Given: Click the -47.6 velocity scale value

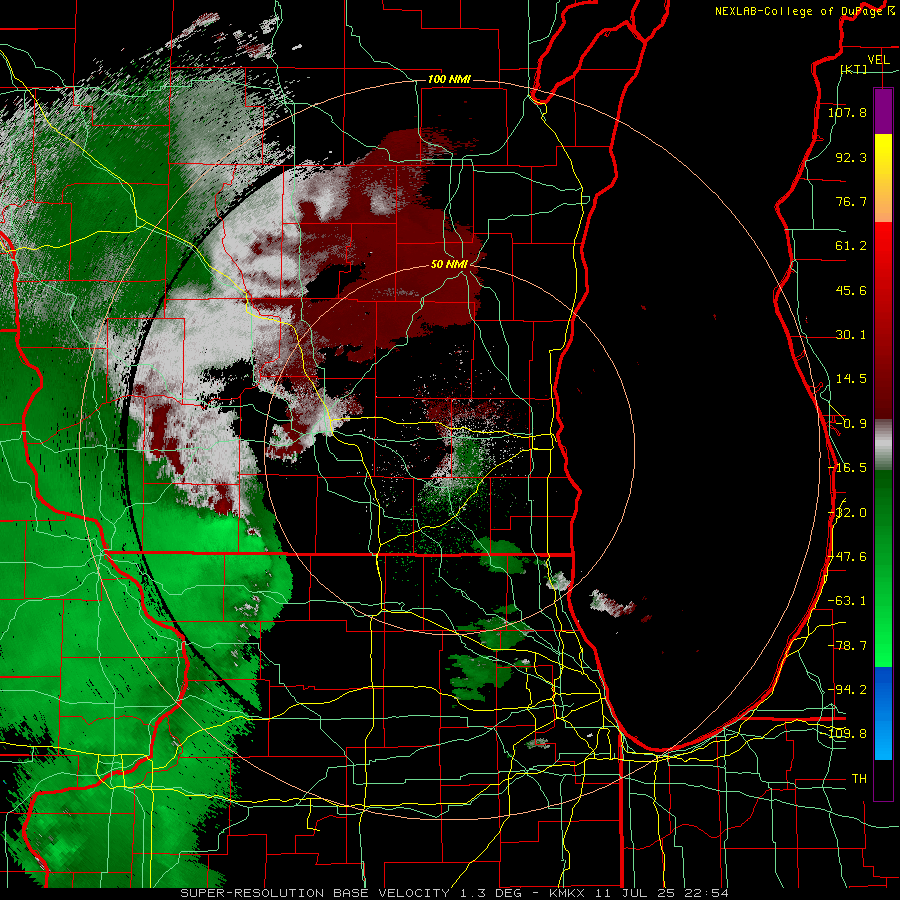Looking at the screenshot, I should 847,557.
